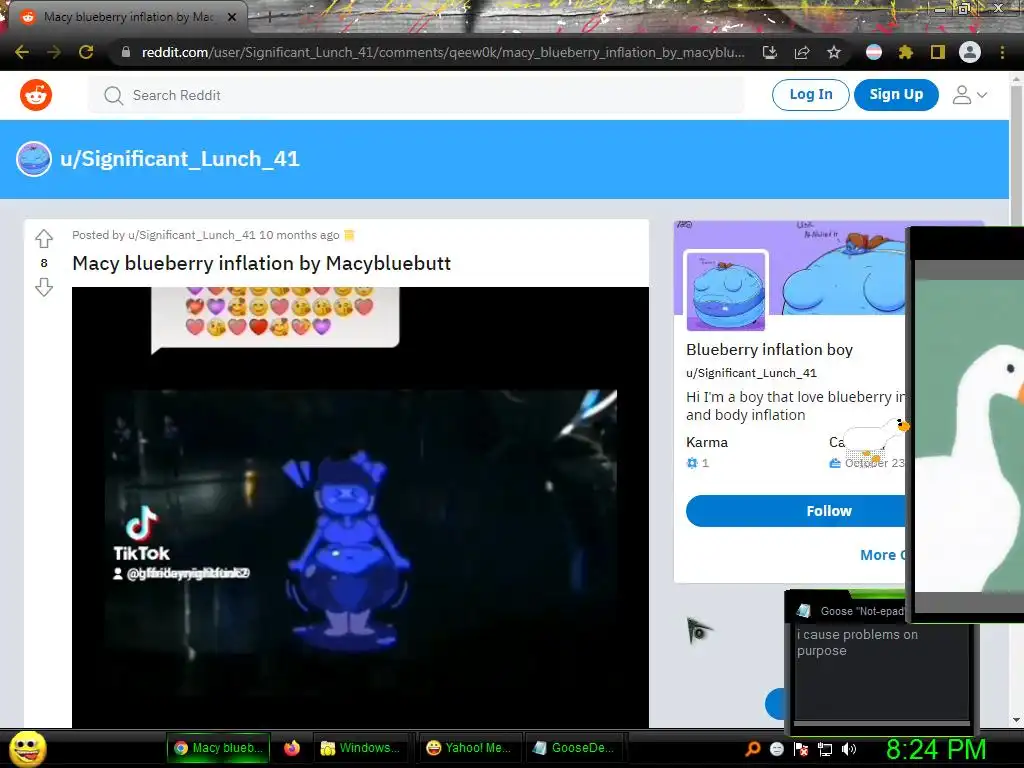The width and height of the screenshot is (1024, 768).
Task: Switch to GooseDe... taskbar item
Action: click(x=573, y=748)
